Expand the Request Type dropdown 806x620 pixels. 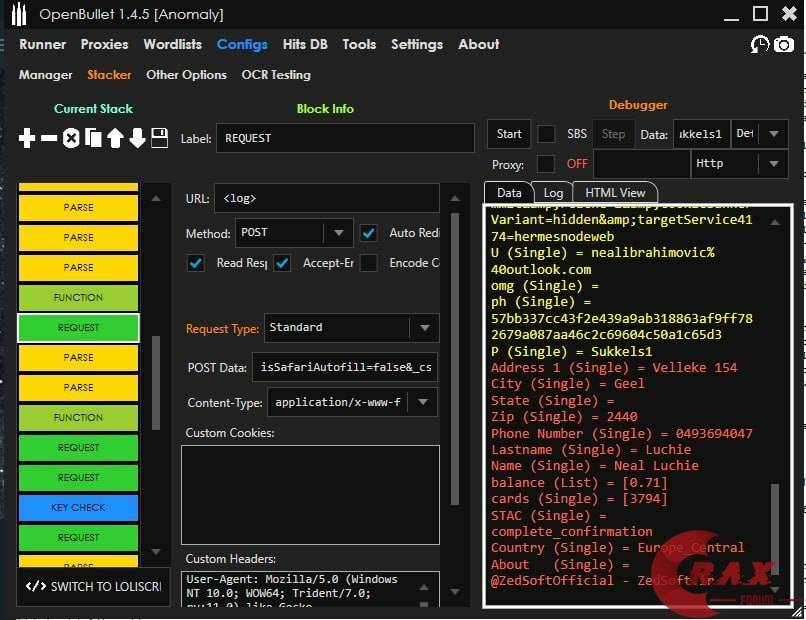coord(423,328)
